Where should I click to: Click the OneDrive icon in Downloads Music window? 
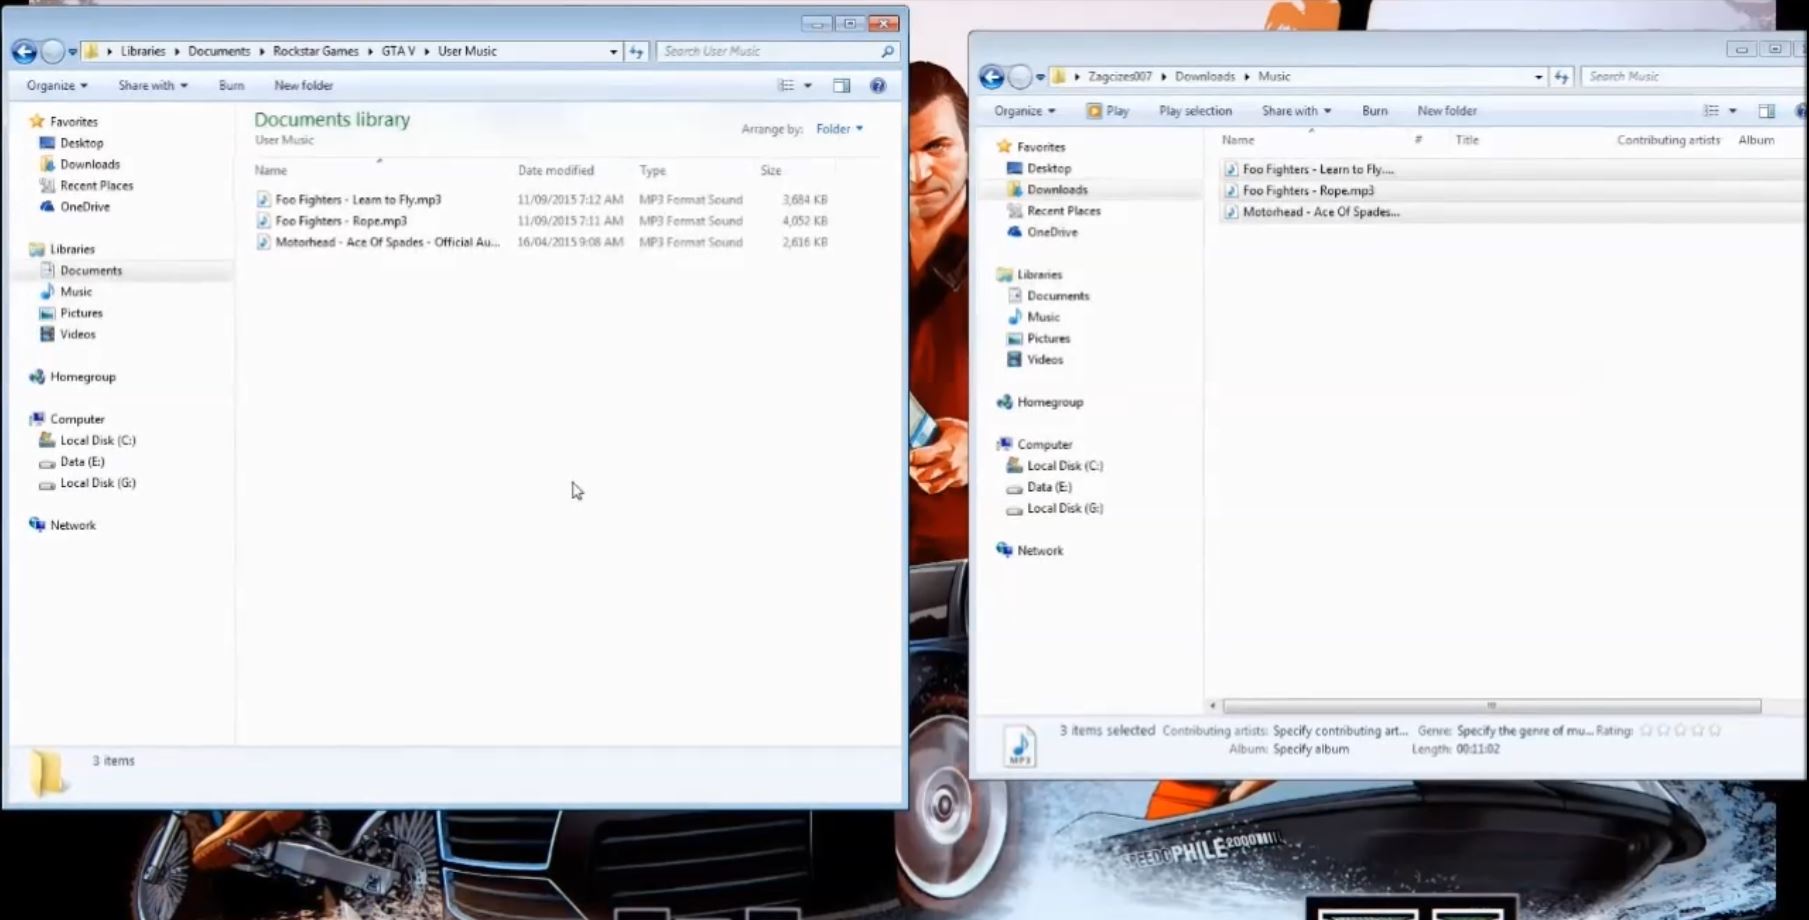[1014, 232]
